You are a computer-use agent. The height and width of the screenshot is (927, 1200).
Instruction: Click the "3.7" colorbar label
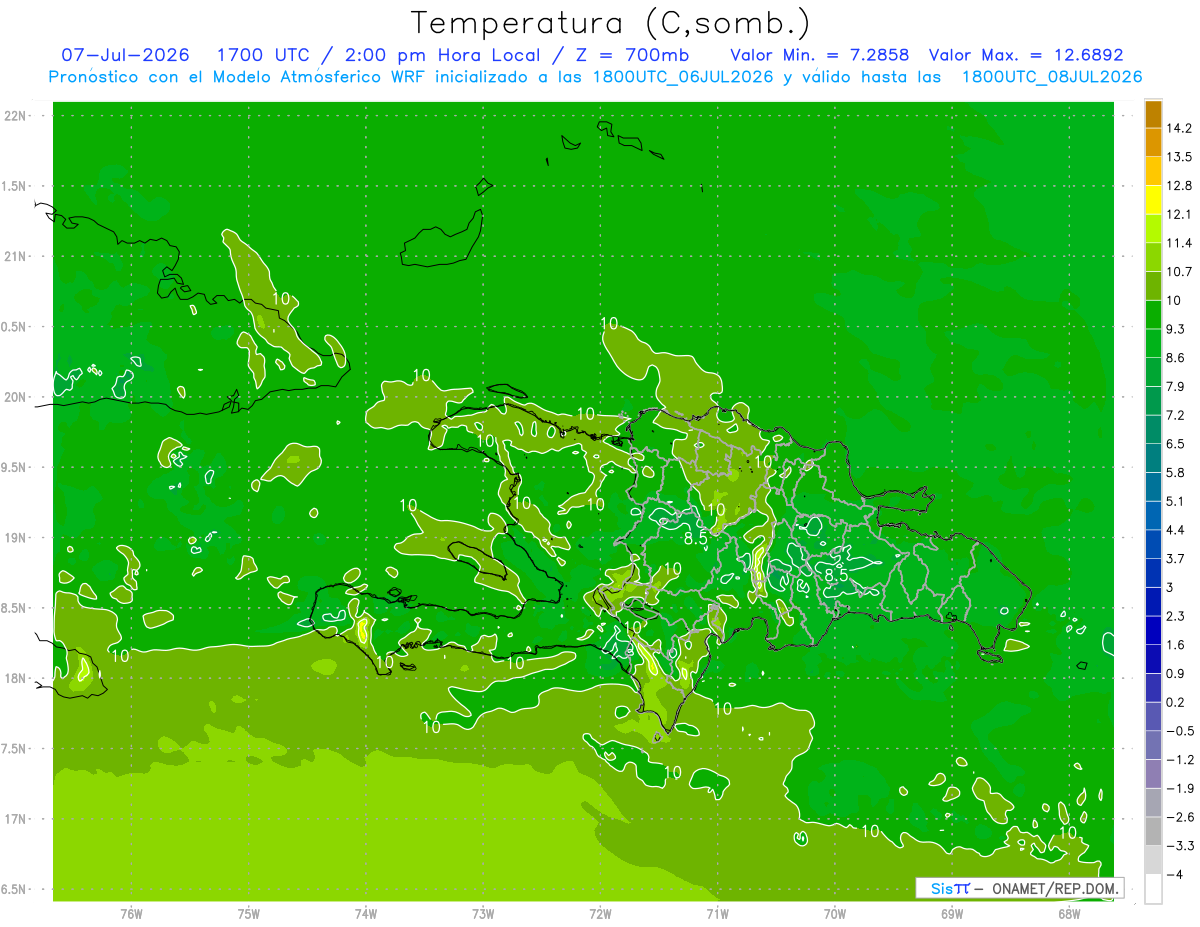point(1176,559)
